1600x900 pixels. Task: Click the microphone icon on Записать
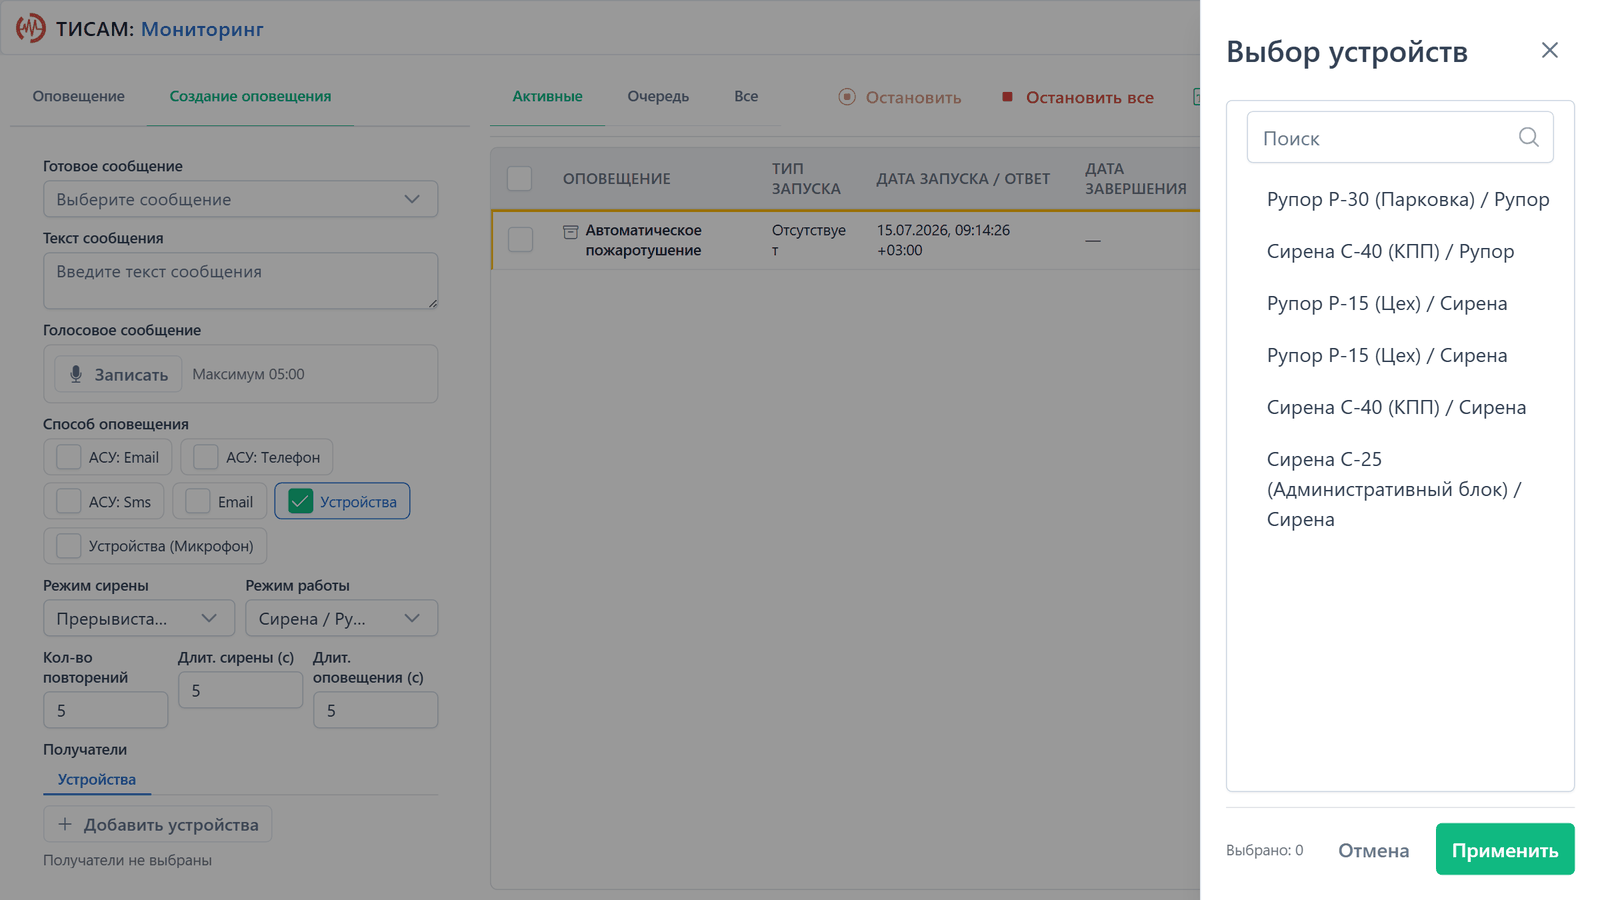[x=76, y=374]
